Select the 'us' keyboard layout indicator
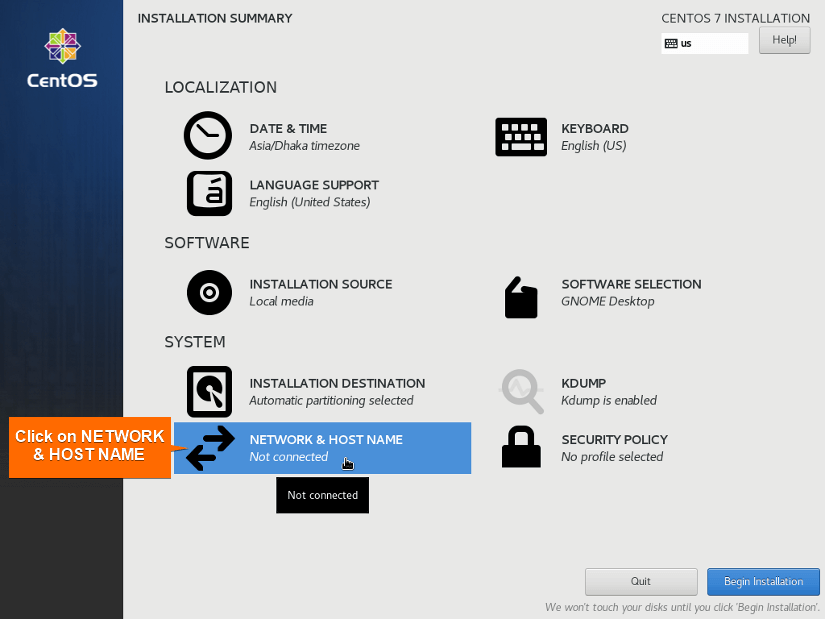 pos(705,44)
